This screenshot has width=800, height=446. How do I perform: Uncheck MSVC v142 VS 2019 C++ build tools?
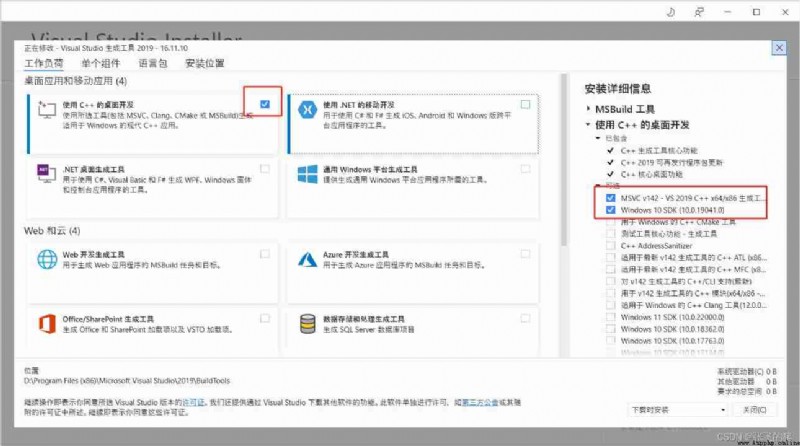[x=610, y=198]
